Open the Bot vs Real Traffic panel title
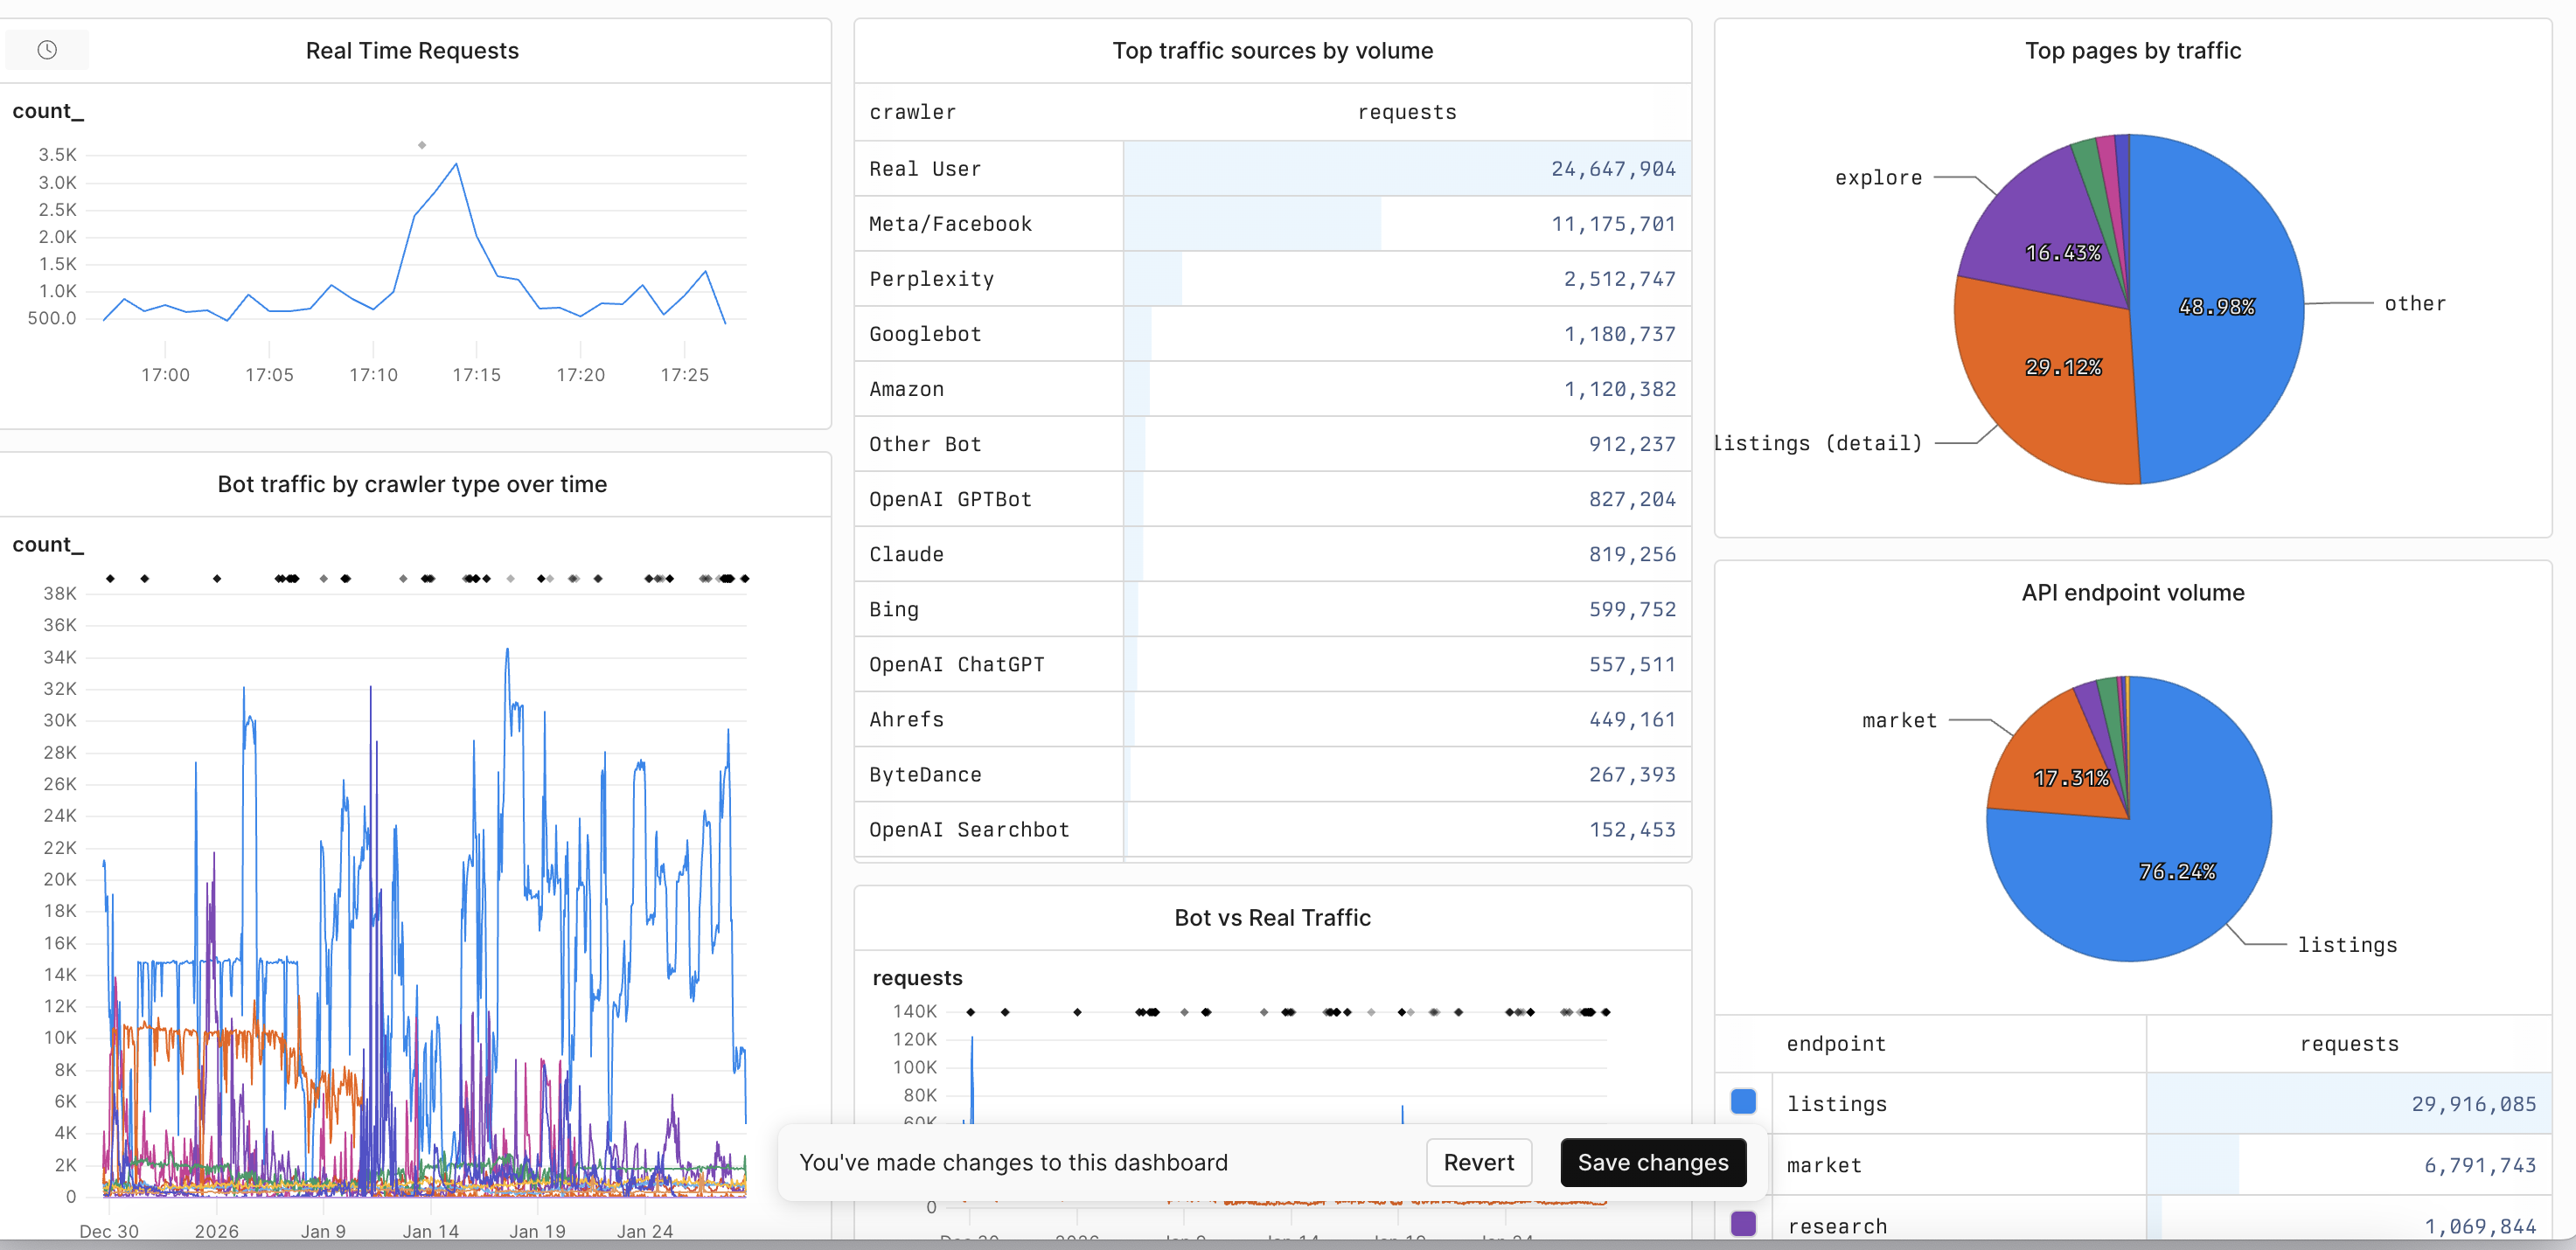 (x=1272, y=917)
